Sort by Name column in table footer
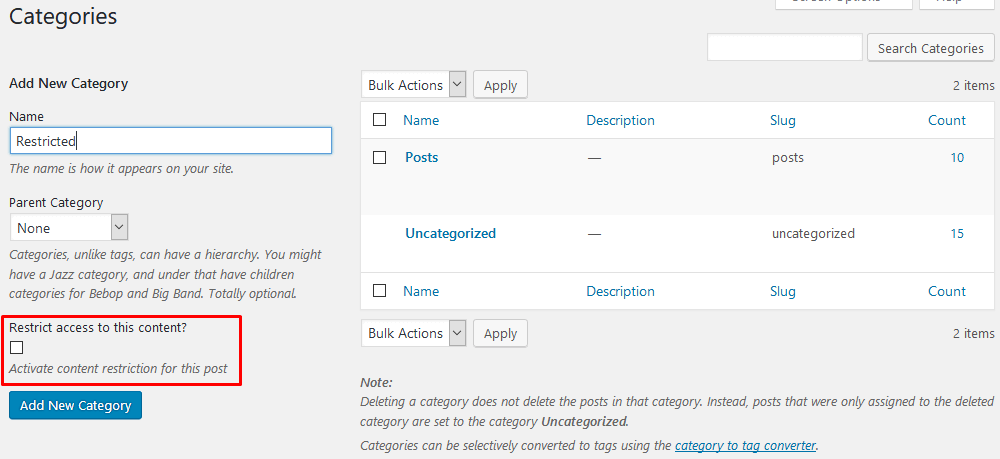Image resolution: width=1000 pixels, height=459 pixels. (421, 291)
